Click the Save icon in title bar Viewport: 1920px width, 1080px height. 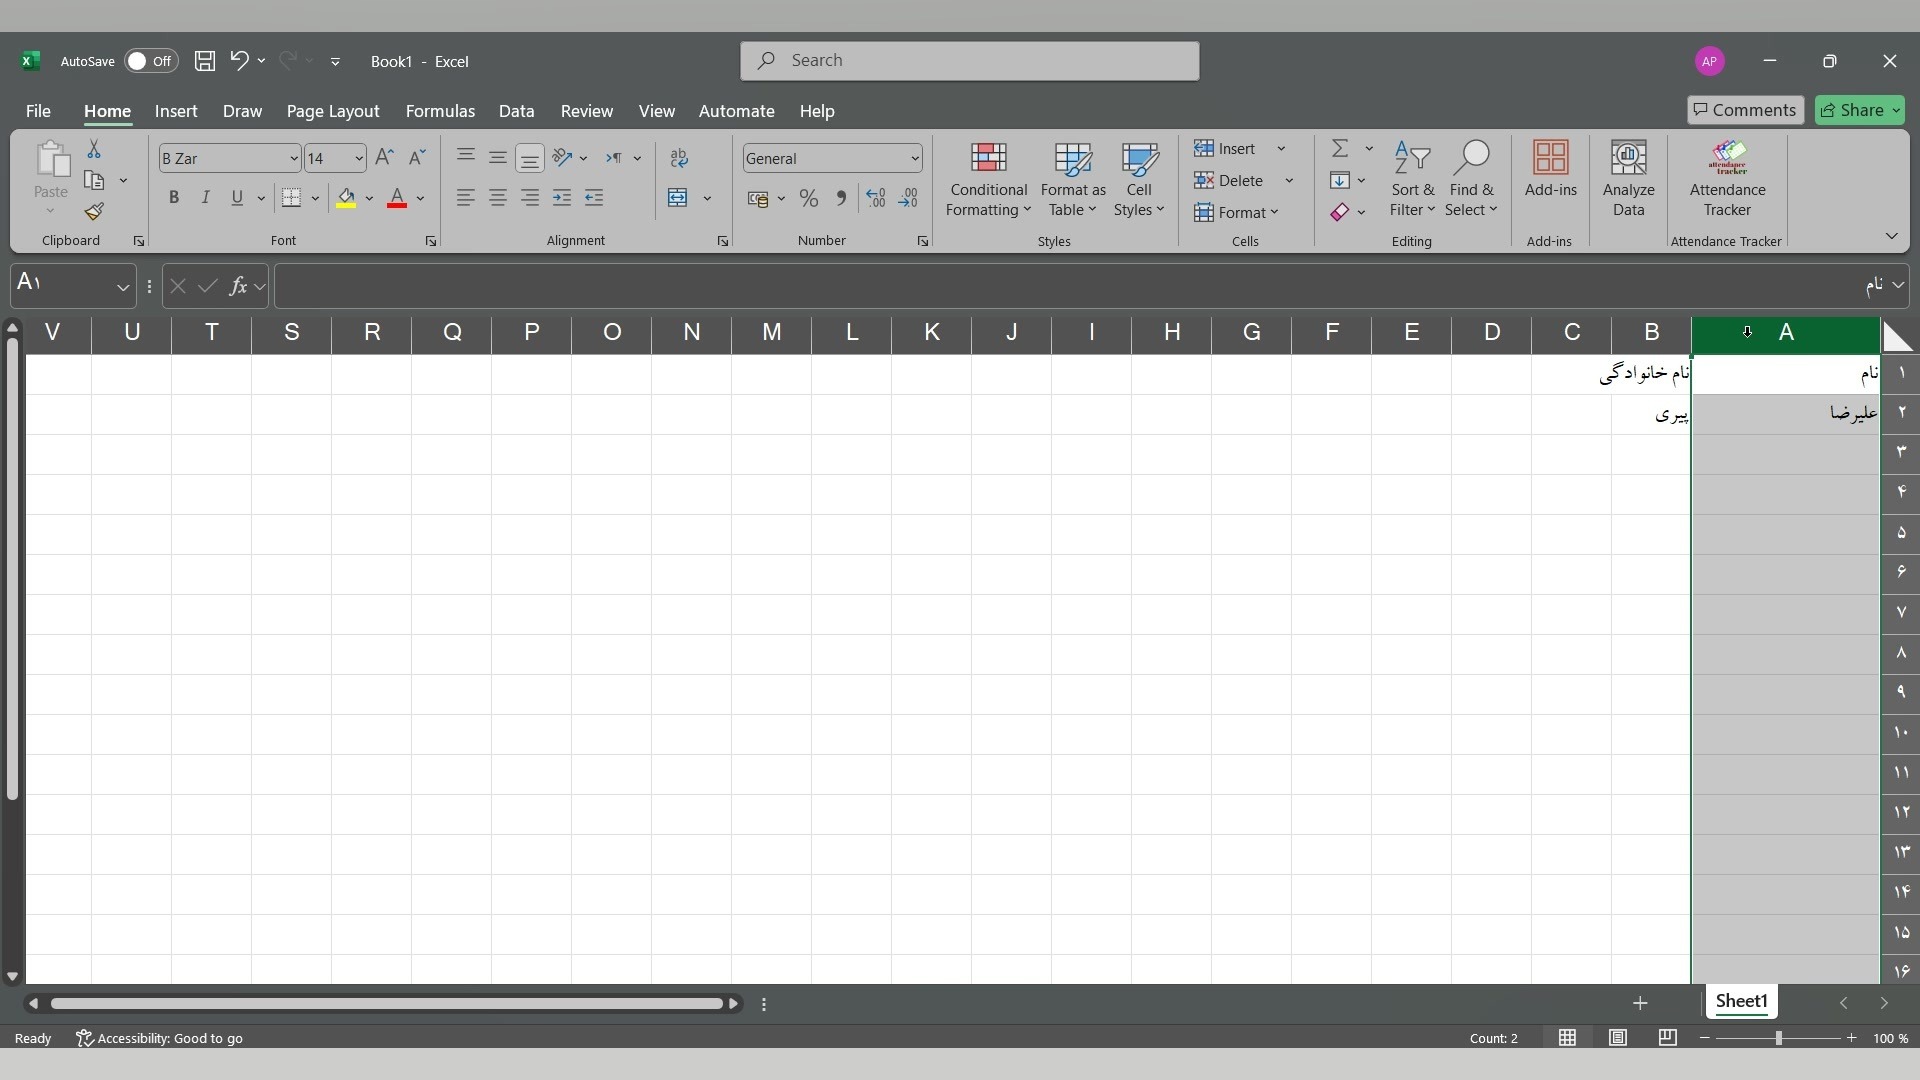pyautogui.click(x=204, y=61)
